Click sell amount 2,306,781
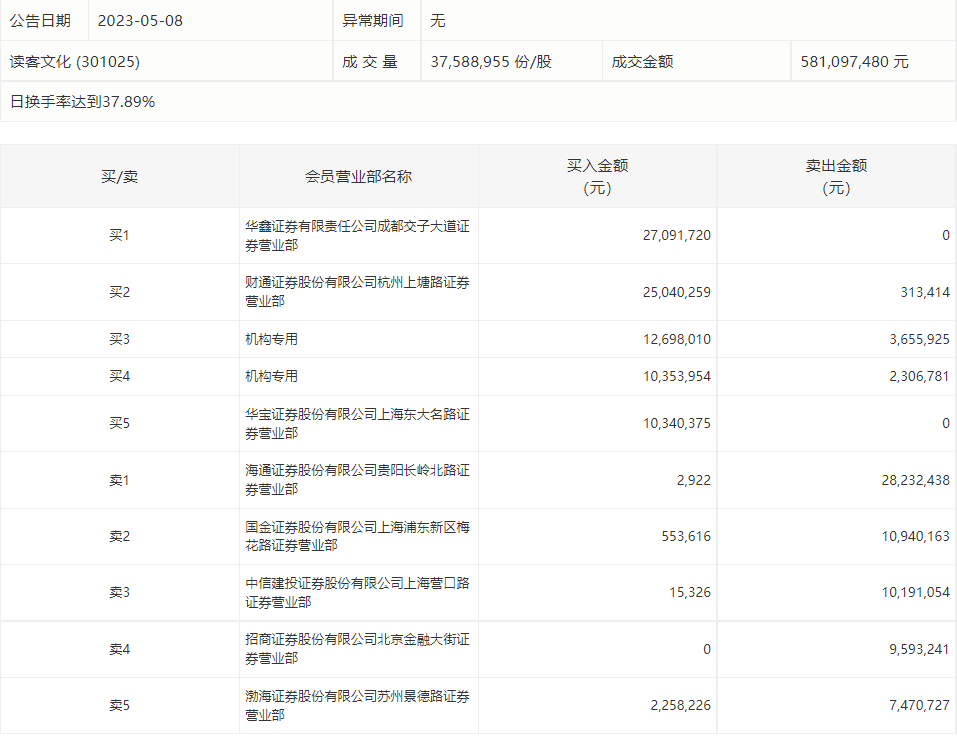The width and height of the screenshot is (957, 738). pyautogui.click(x=919, y=377)
